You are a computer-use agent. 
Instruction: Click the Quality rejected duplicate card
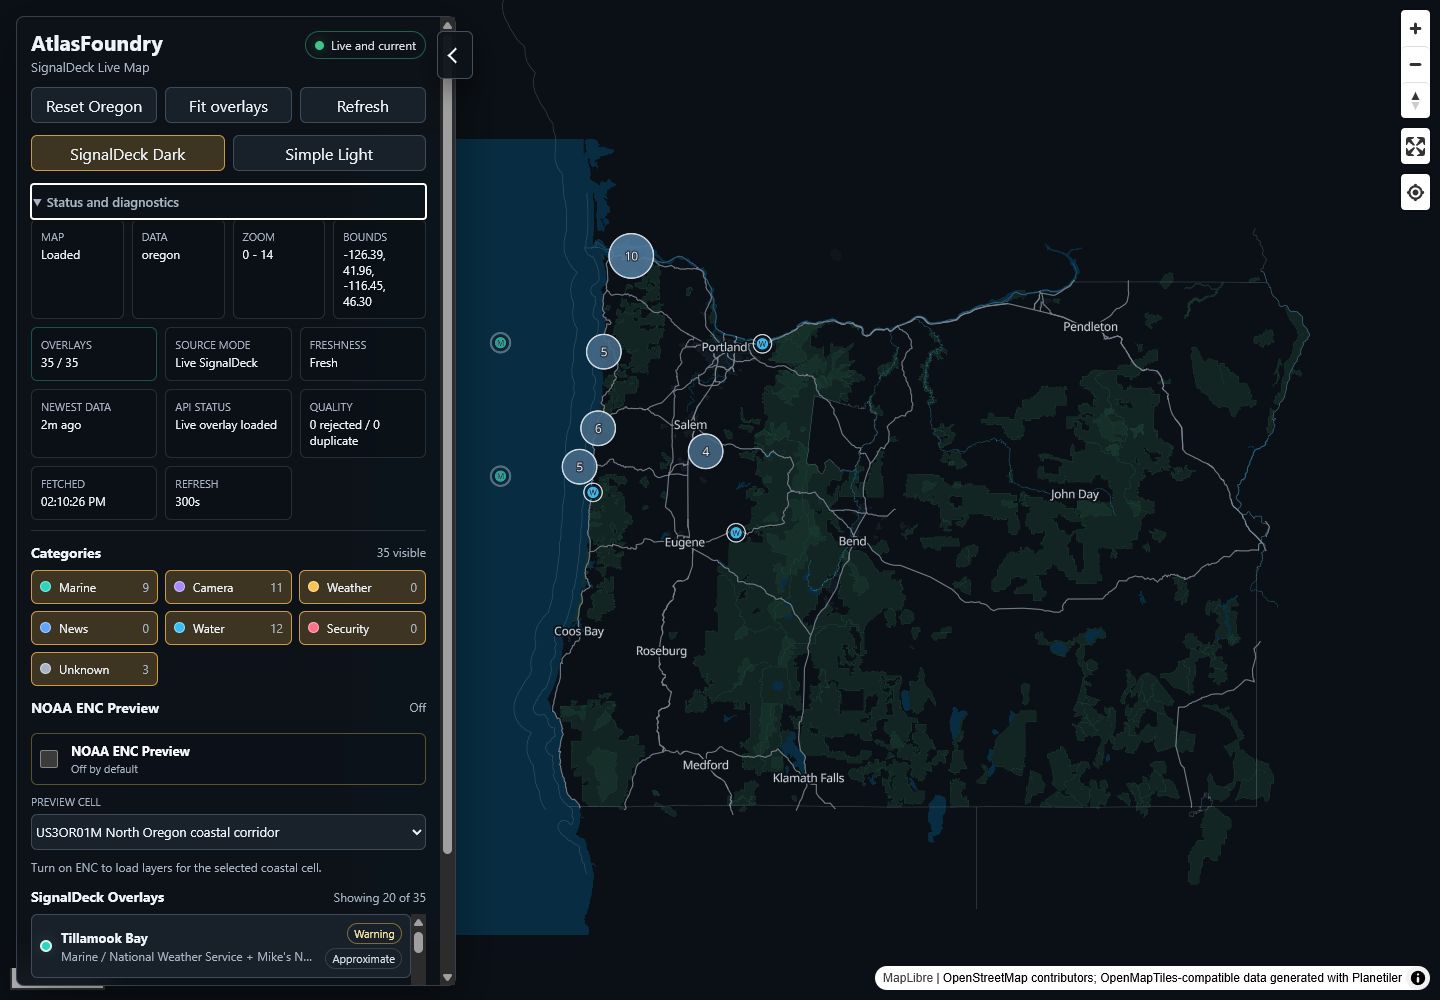click(x=362, y=423)
